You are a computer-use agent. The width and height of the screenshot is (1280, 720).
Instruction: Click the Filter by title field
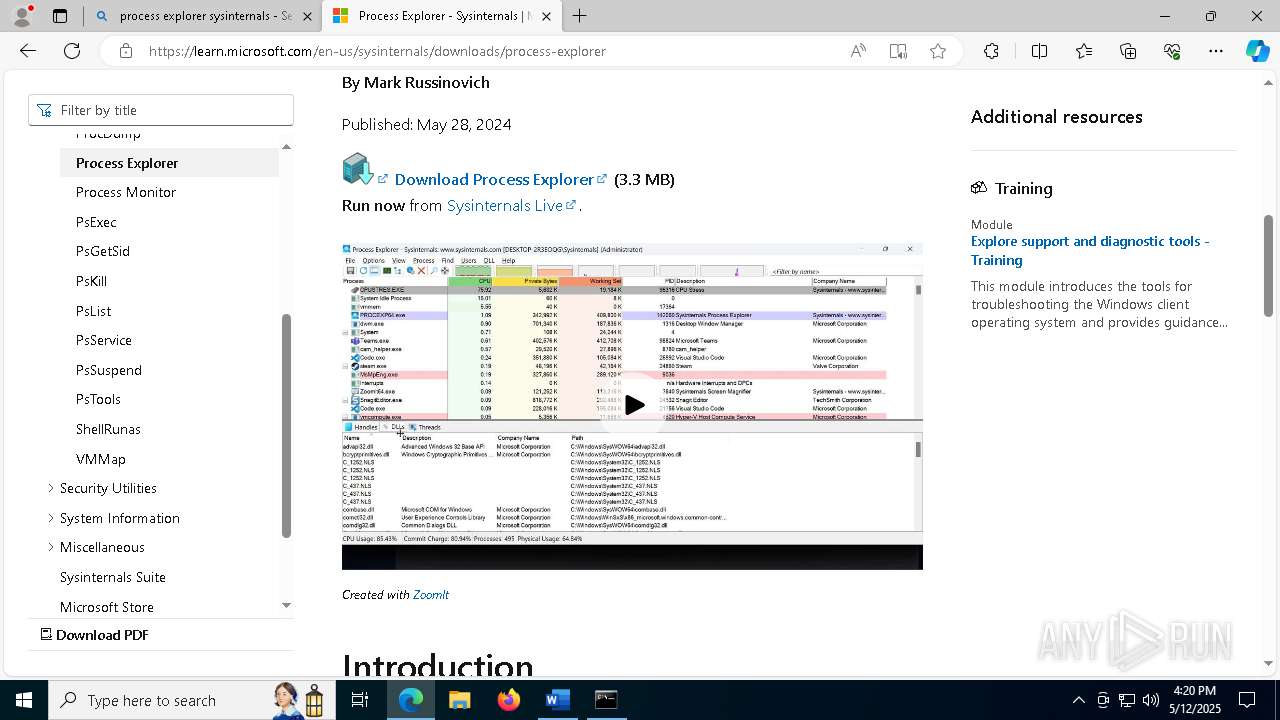coord(161,110)
